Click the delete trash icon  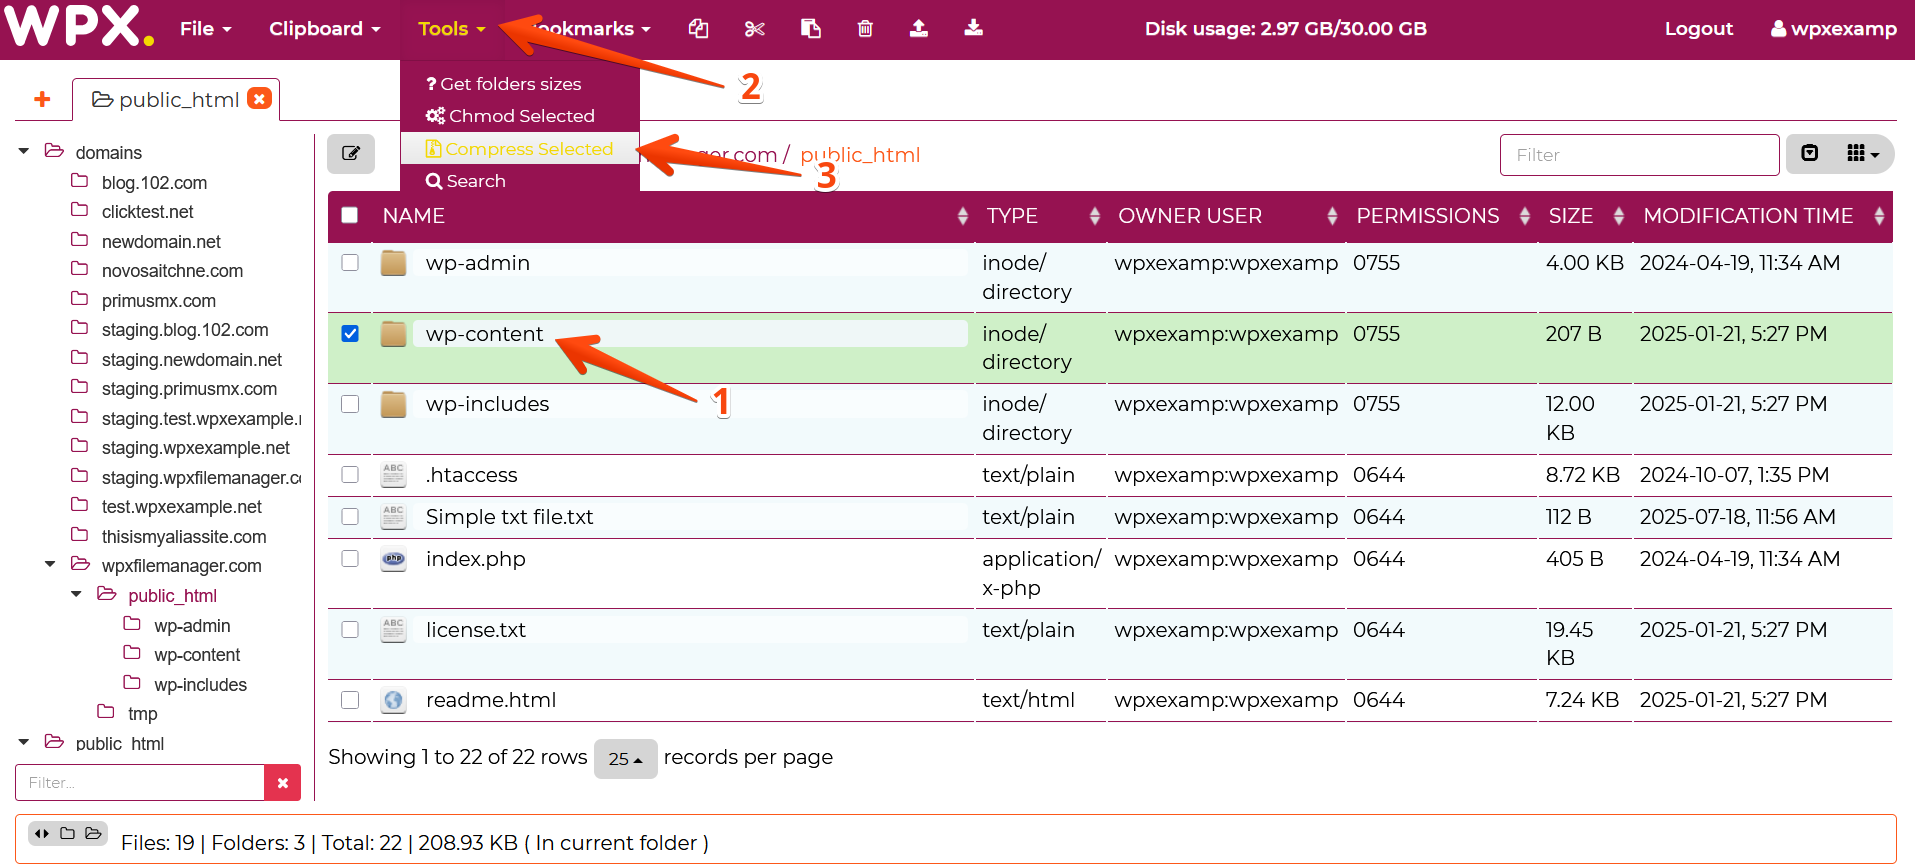[x=865, y=29]
